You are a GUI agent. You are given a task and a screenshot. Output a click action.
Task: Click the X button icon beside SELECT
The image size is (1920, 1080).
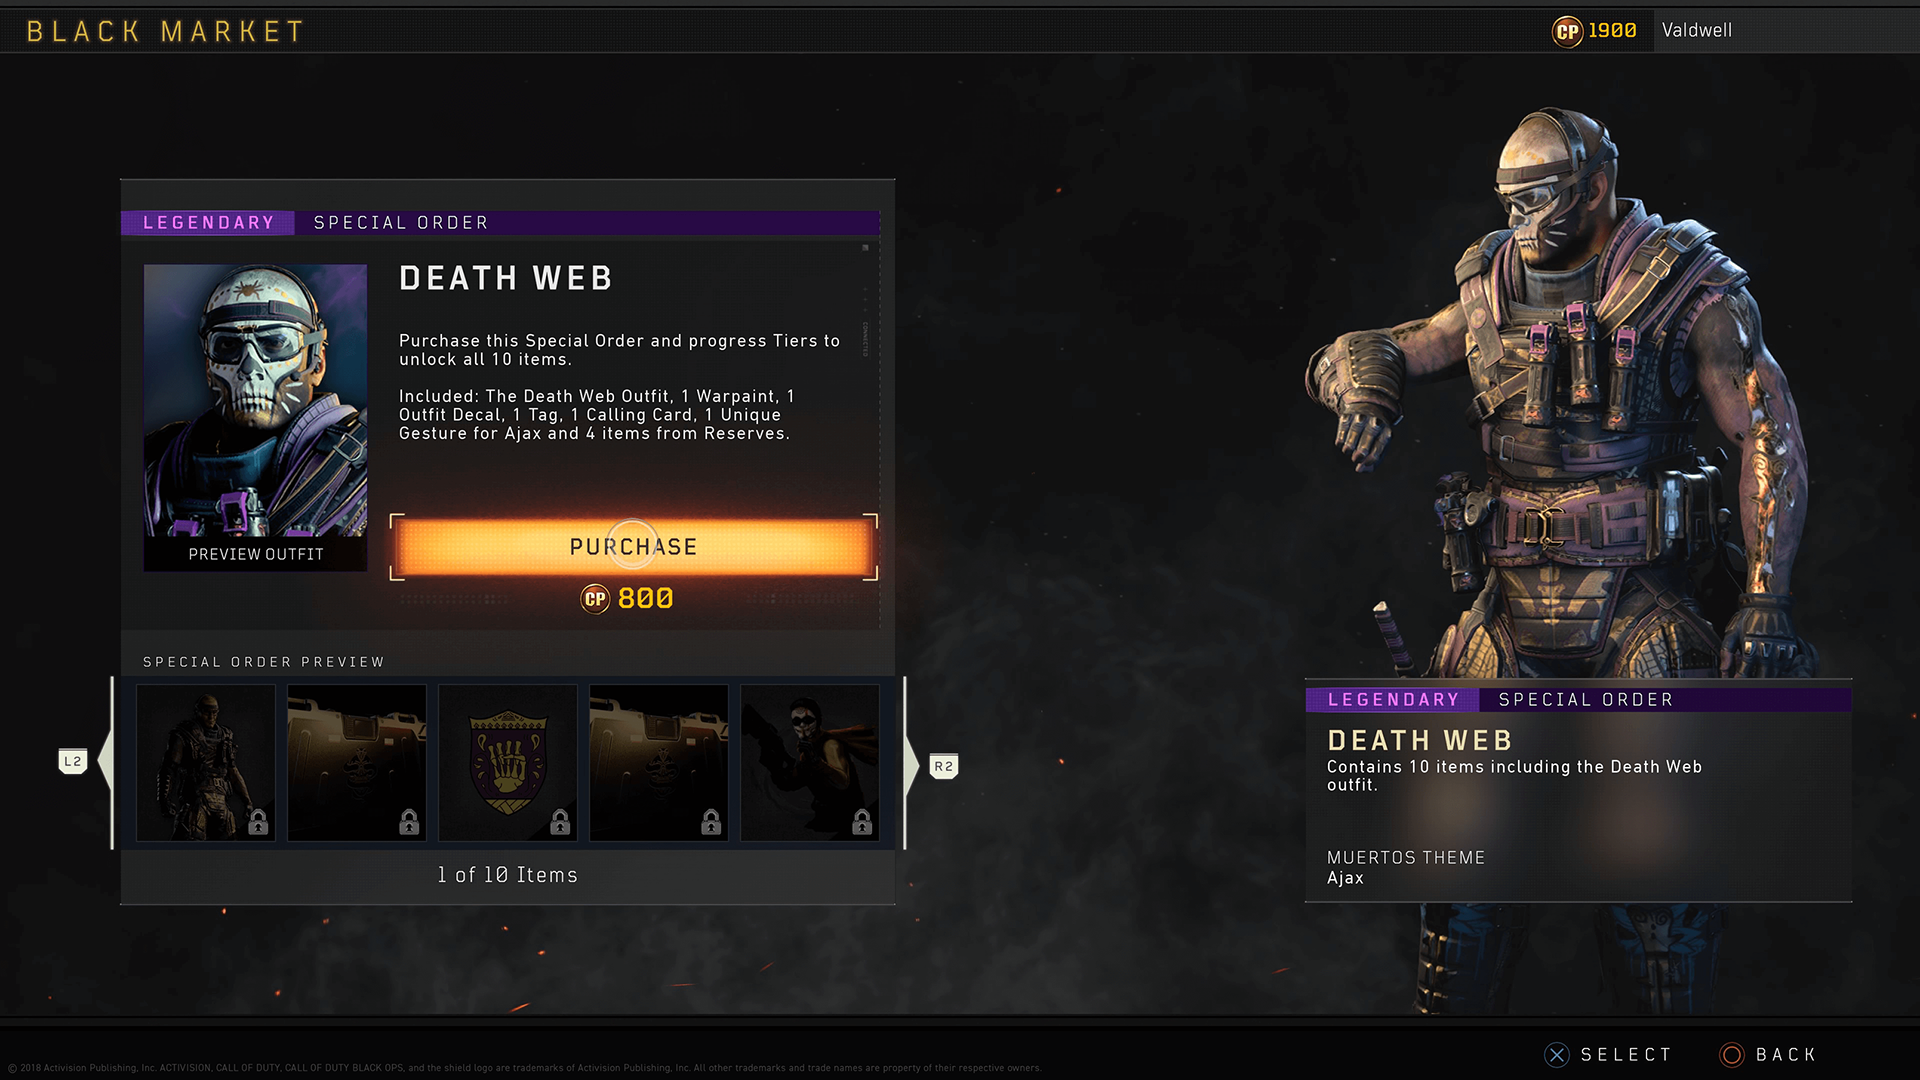point(1557,1055)
